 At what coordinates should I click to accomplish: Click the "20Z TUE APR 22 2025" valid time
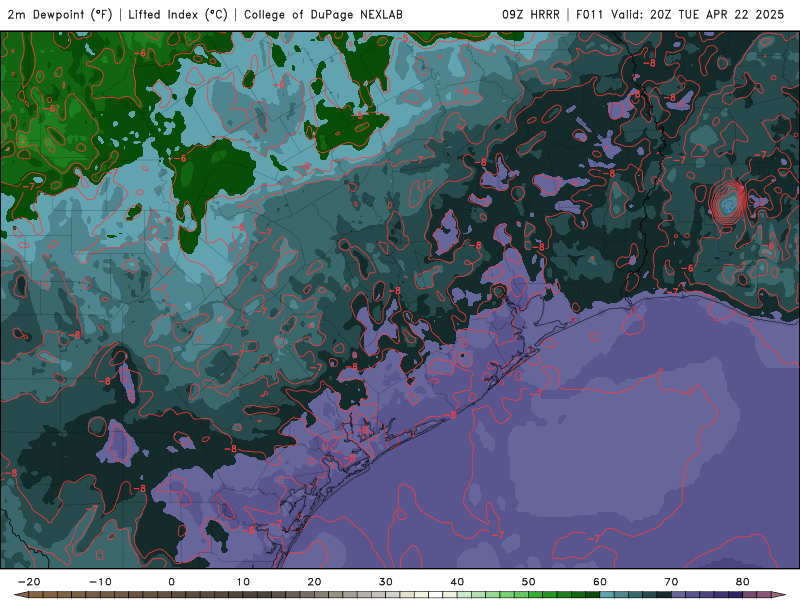[x=717, y=15]
